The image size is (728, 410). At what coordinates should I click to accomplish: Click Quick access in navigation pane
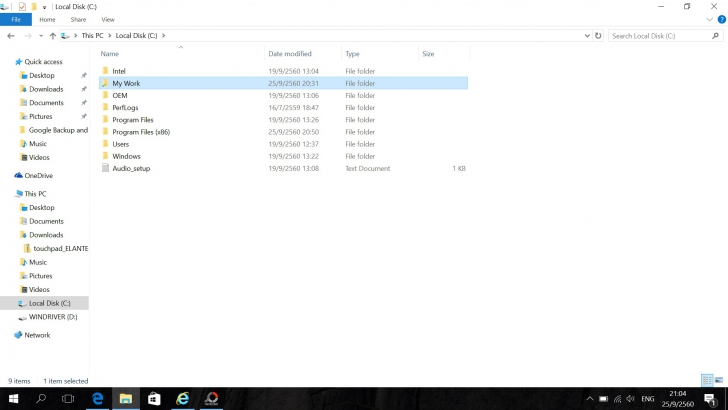[x=43, y=62]
